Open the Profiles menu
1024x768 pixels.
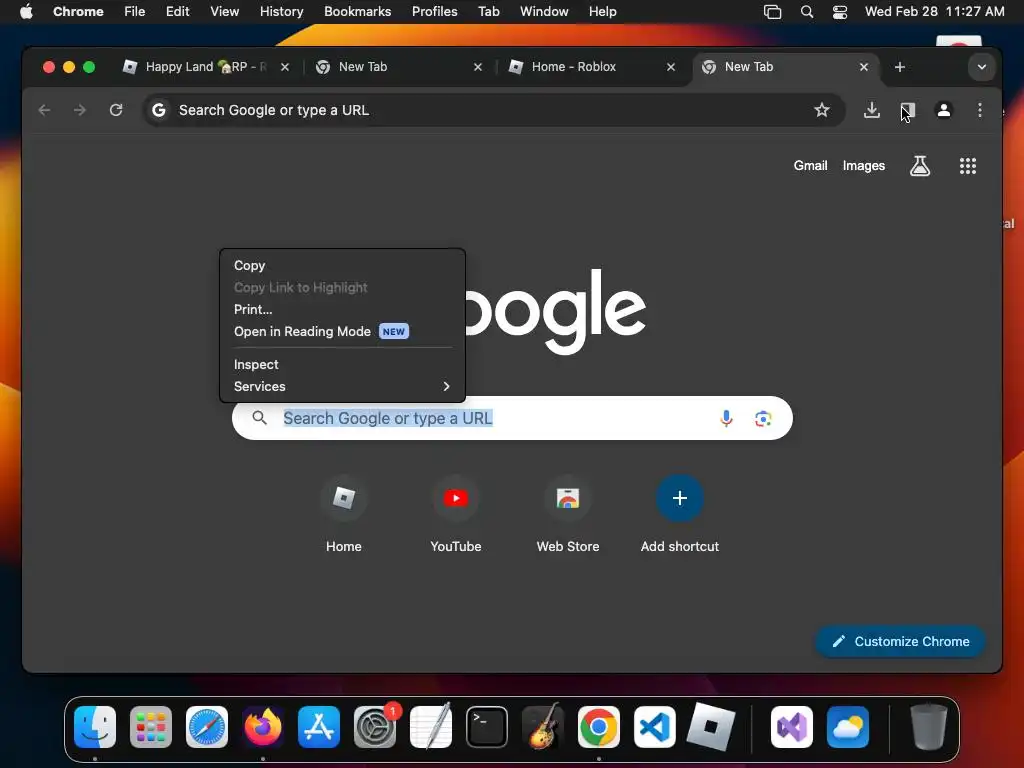(x=435, y=12)
